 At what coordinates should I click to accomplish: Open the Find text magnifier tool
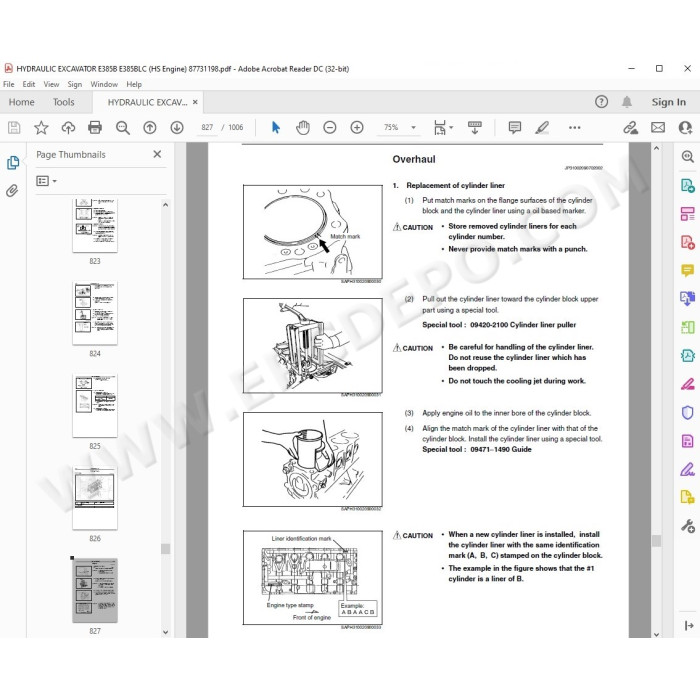[122, 128]
